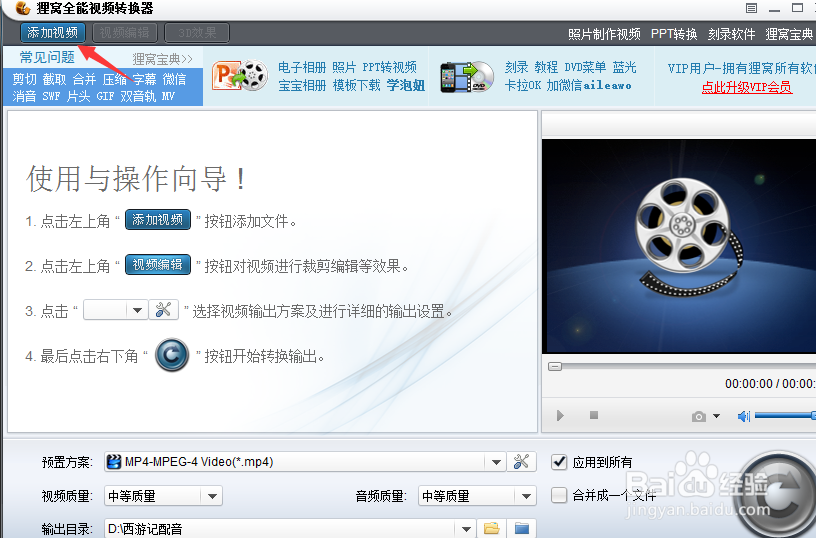Click the 狸窝 app logo icon

(x=22, y=8)
